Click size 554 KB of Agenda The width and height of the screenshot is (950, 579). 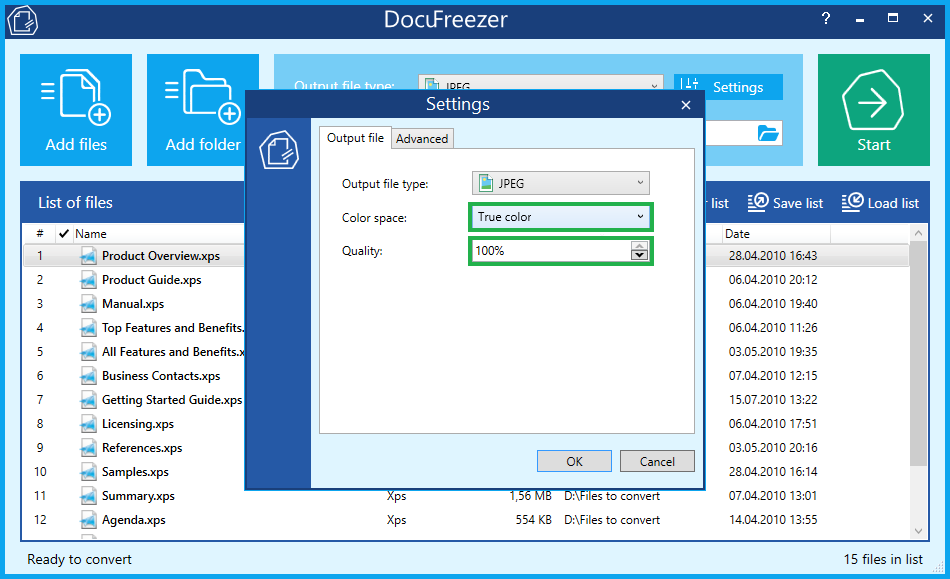click(x=533, y=520)
